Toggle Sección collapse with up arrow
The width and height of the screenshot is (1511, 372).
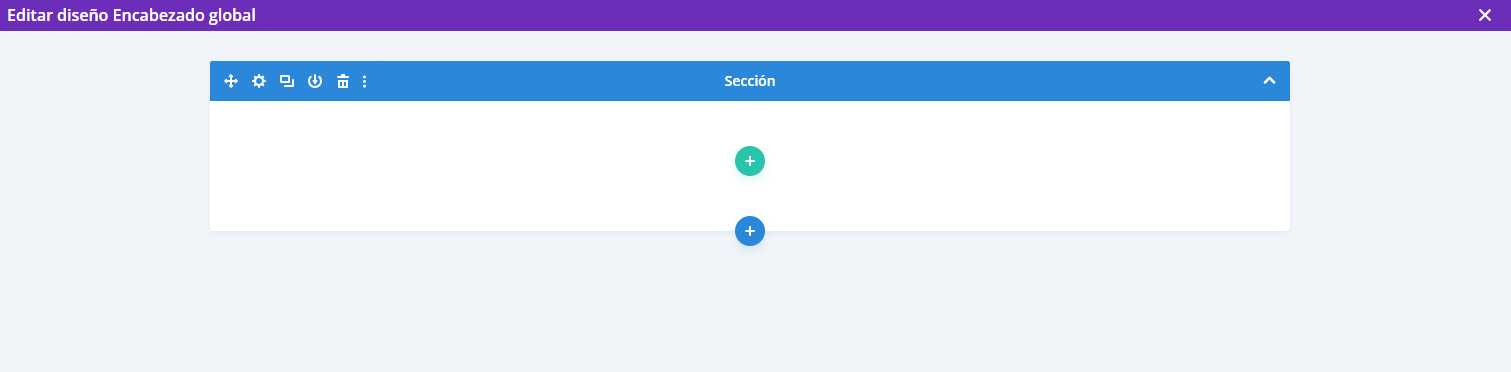pos(1269,81)
